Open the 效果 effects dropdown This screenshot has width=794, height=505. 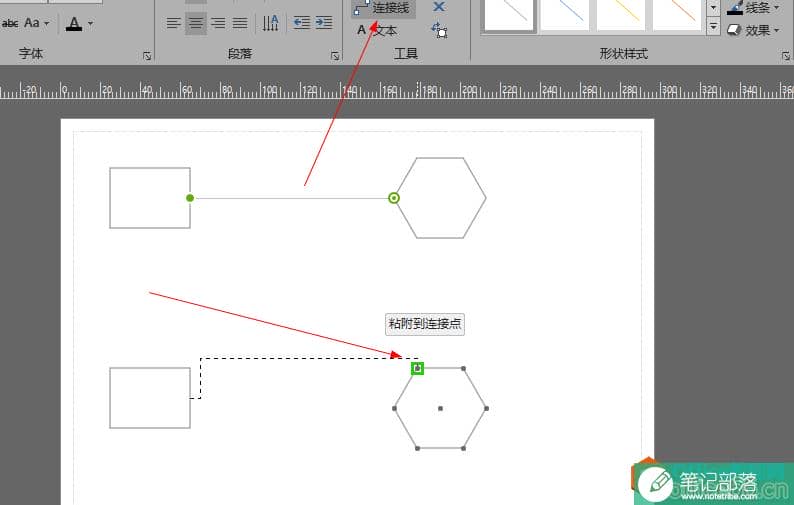point(753,30)
